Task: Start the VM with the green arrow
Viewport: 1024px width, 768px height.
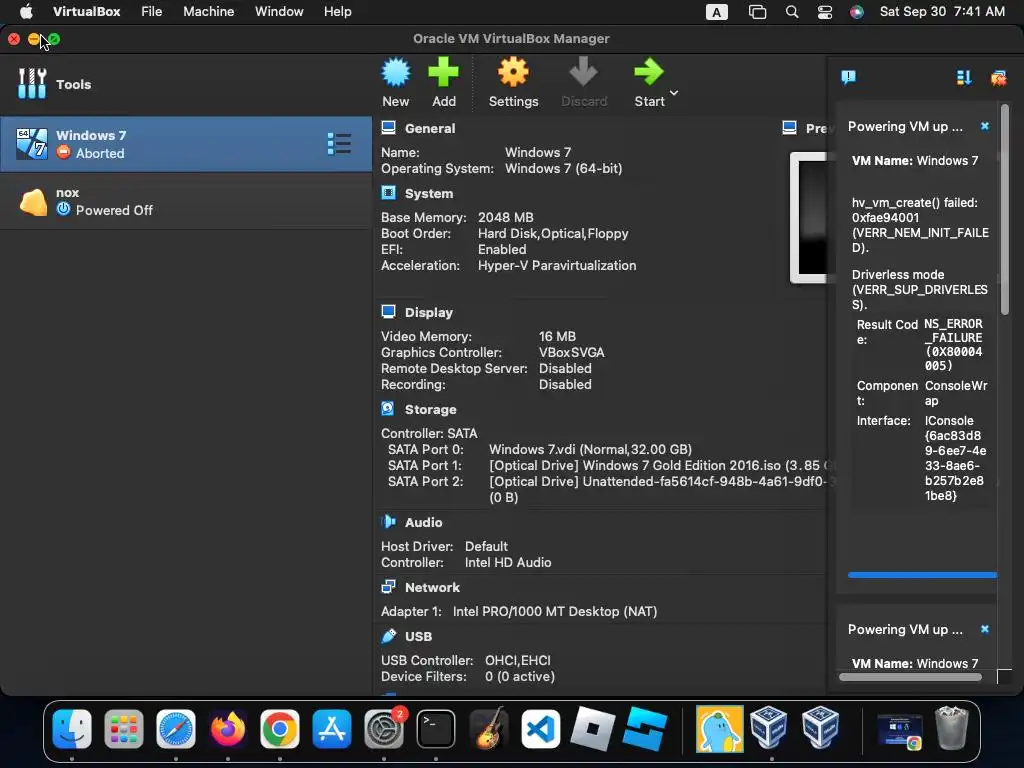Action: 649,82
